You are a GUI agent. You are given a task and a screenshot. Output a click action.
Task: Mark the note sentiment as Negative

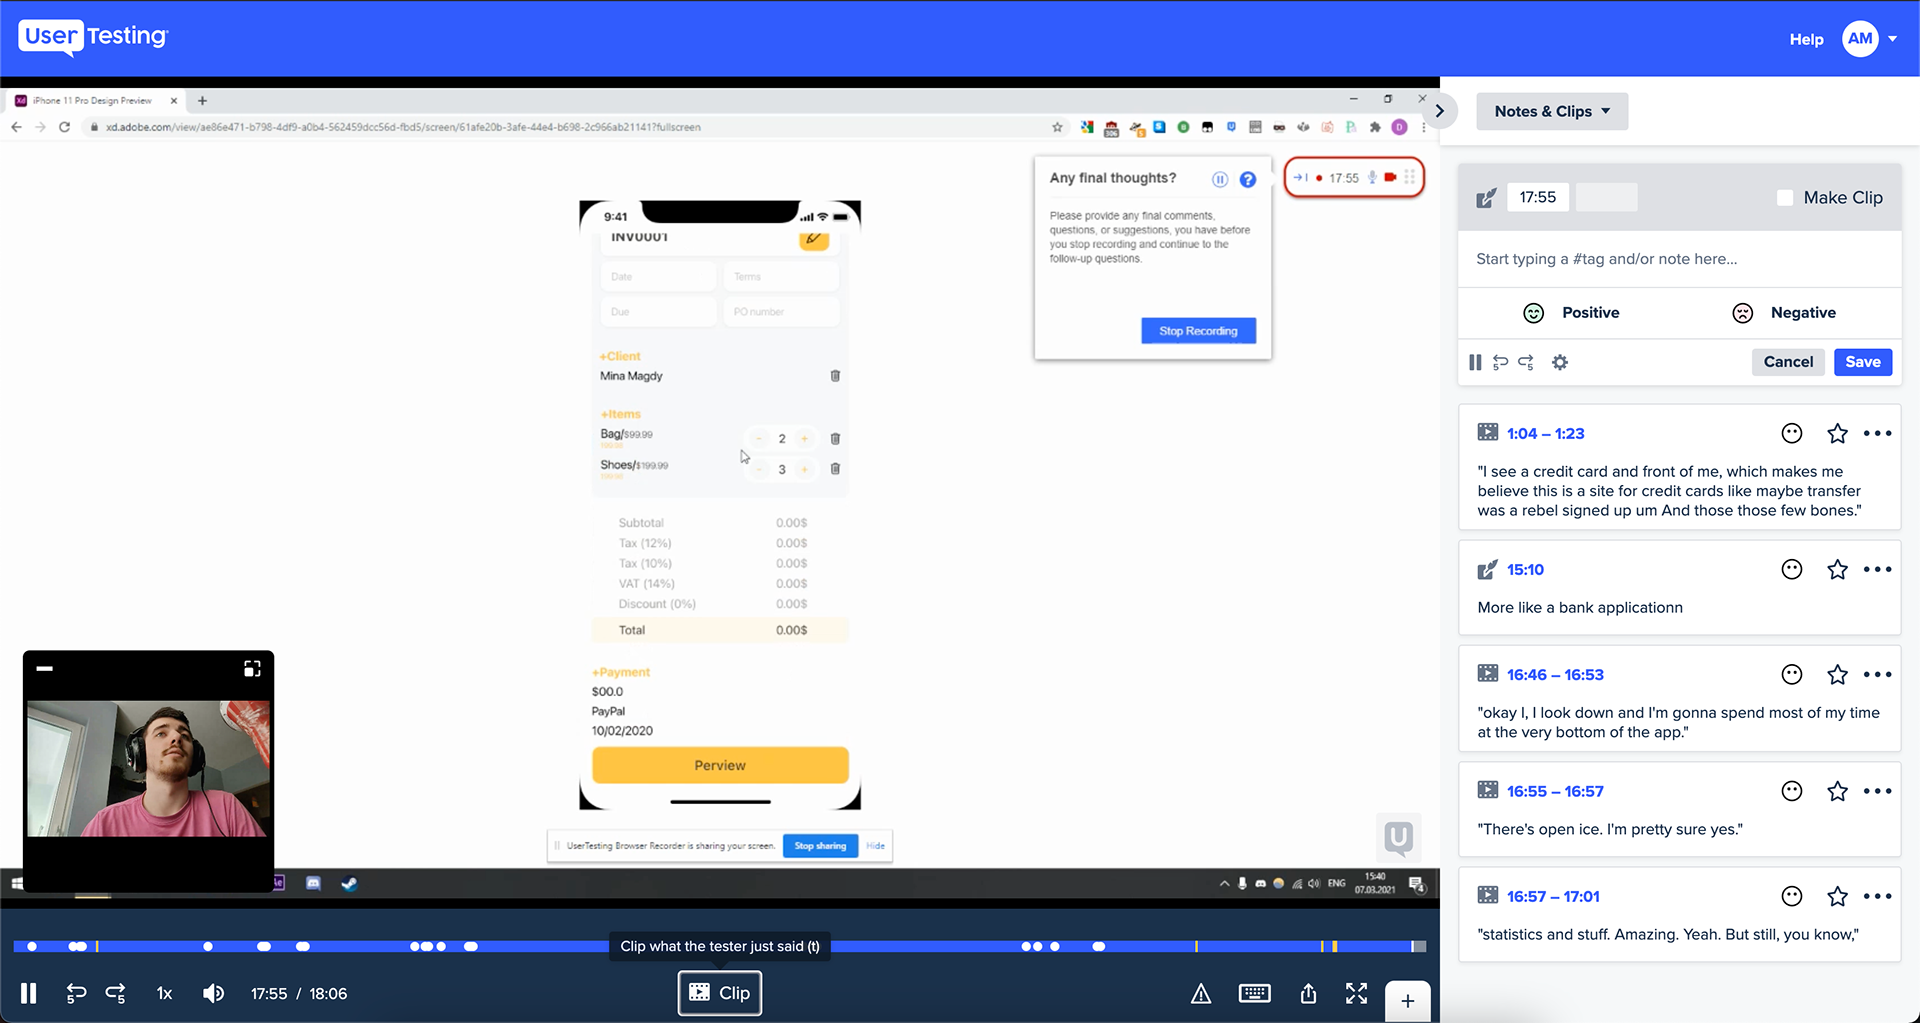1784,313
